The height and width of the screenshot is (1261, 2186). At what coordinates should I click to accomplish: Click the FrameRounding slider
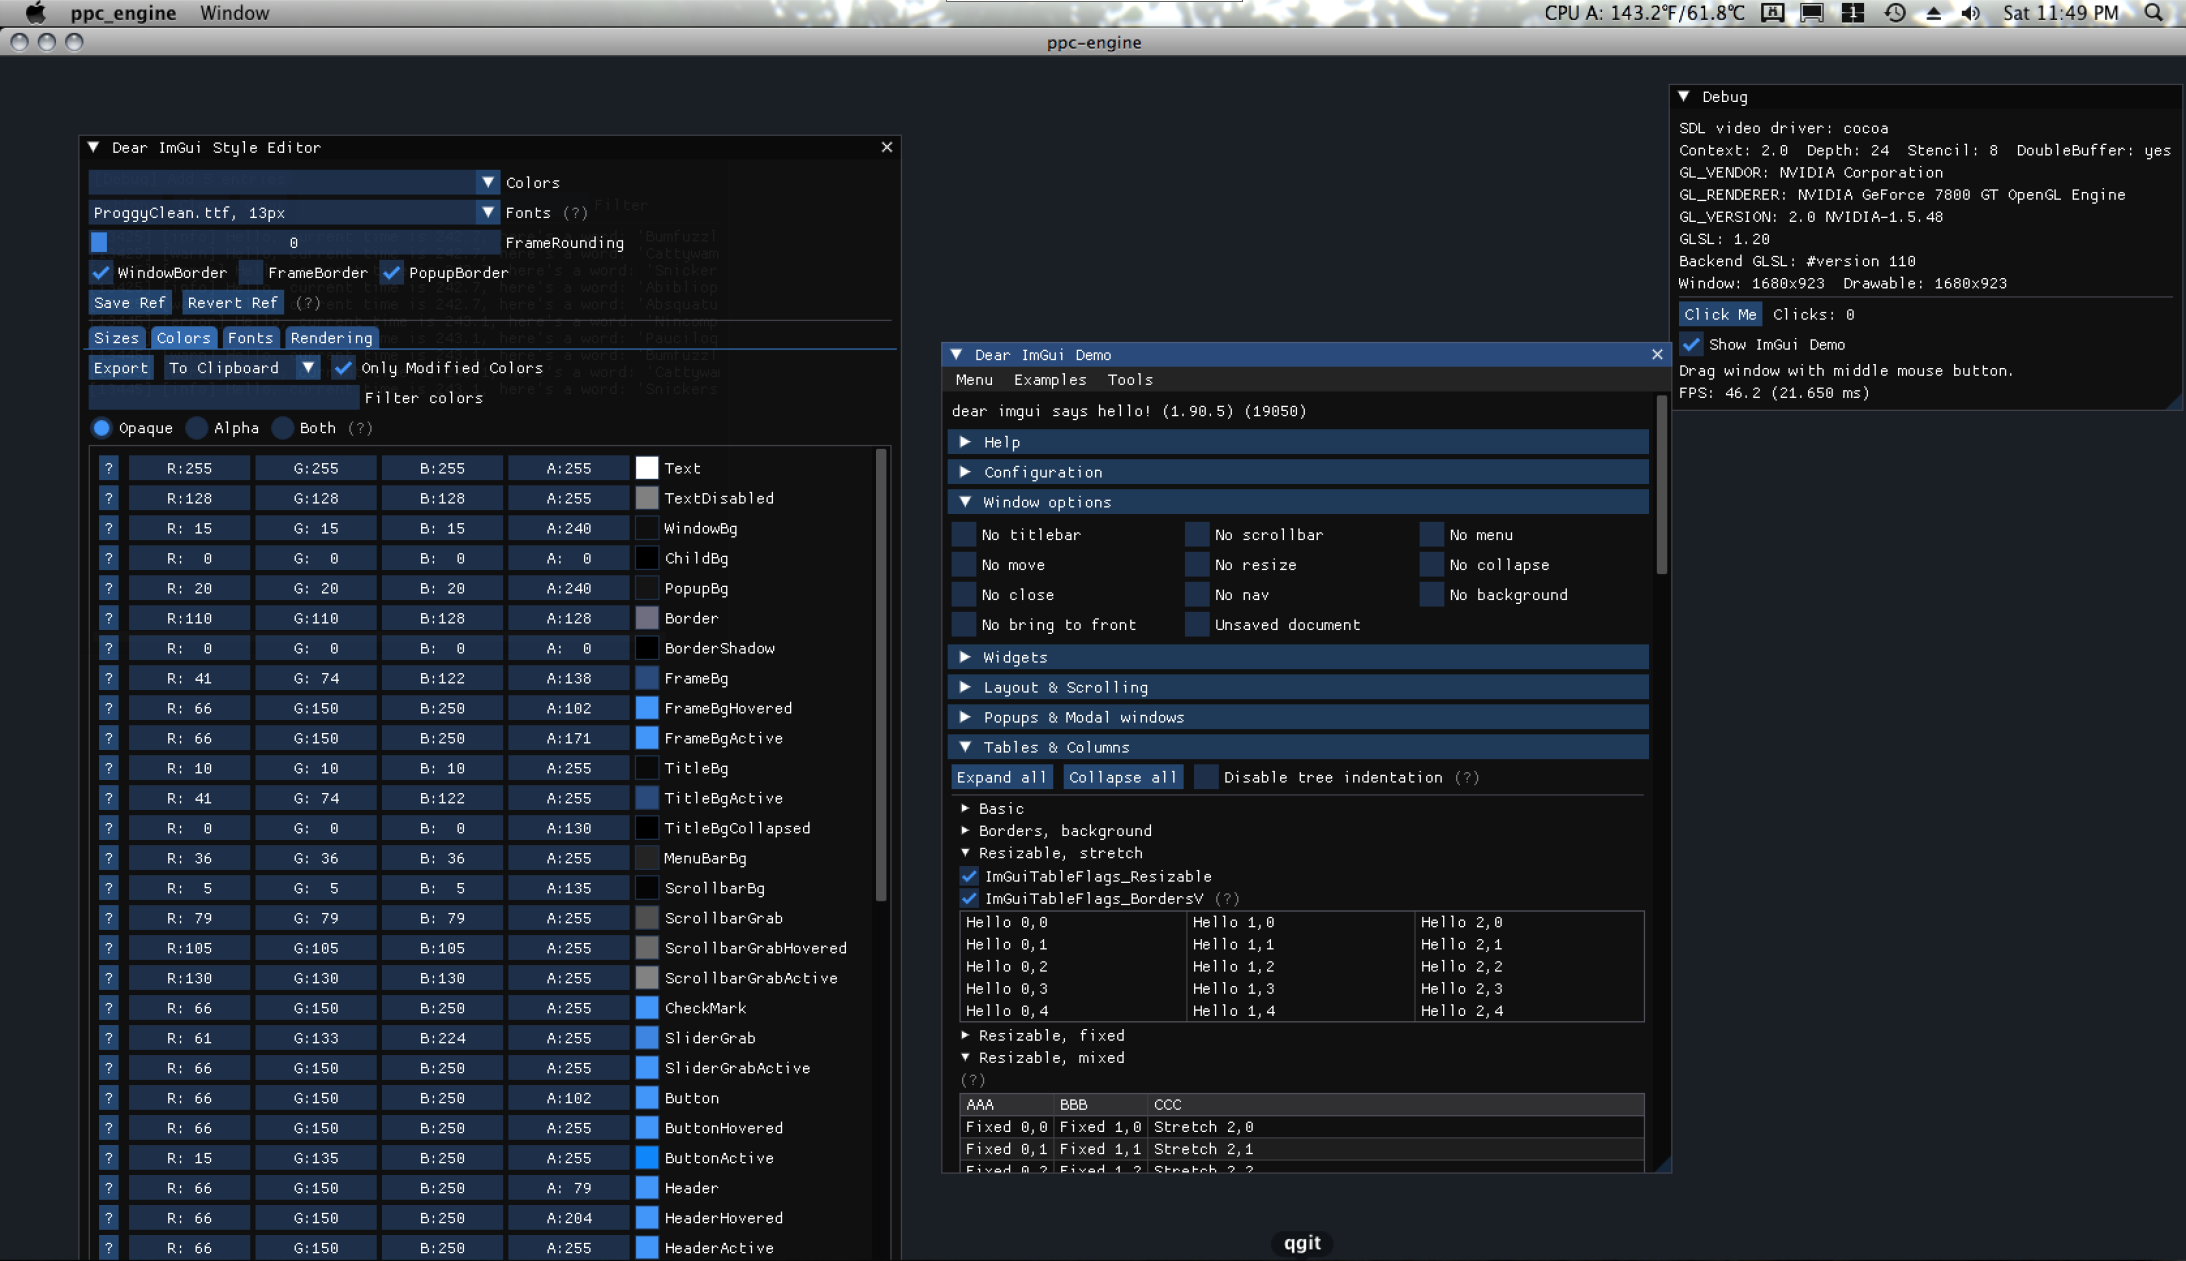(294, 243)
